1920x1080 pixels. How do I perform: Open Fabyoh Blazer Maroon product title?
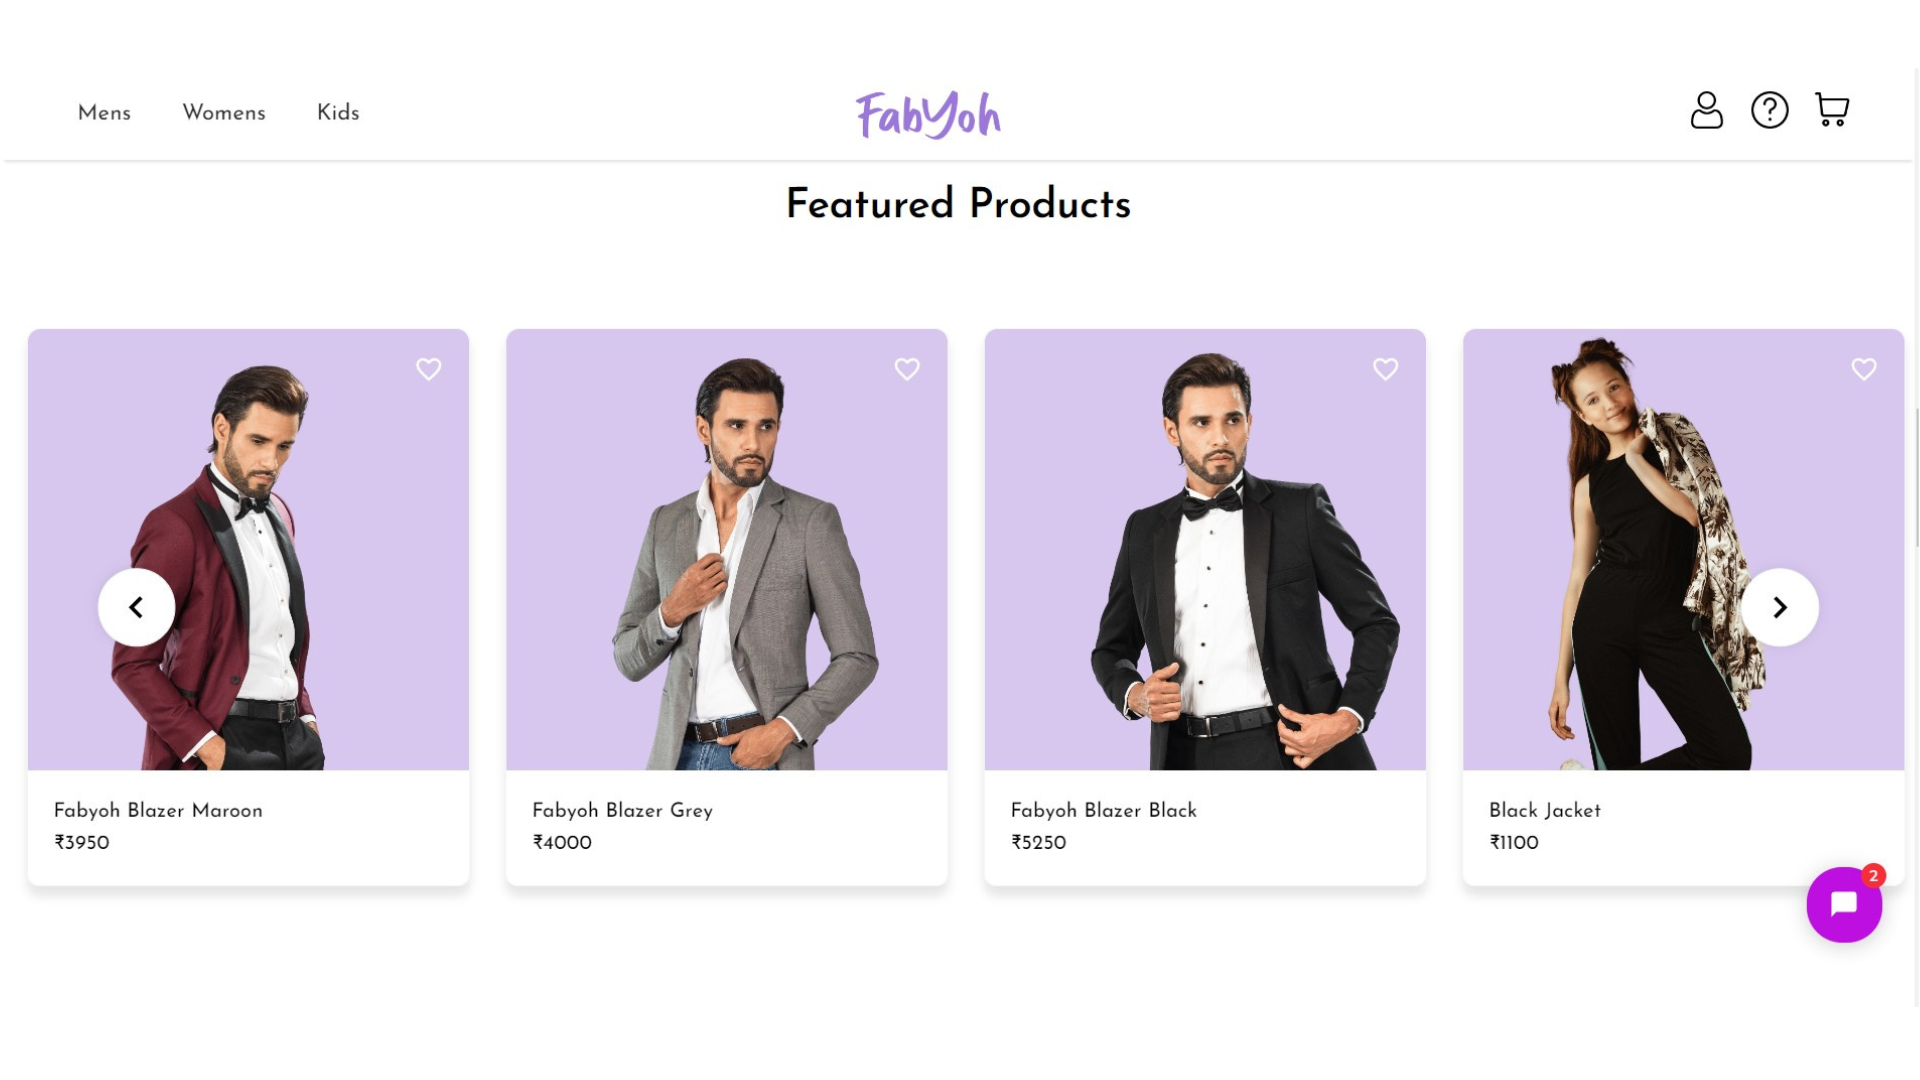[158, 811]
